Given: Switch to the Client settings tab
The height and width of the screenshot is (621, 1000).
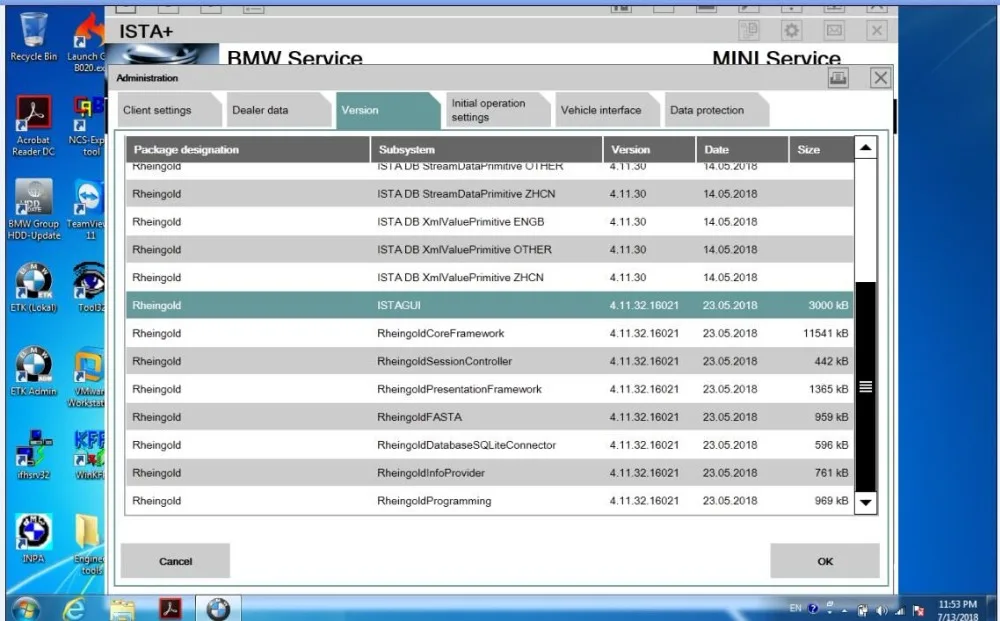Looking at the screenshot, I should click(x=170, y=110).
